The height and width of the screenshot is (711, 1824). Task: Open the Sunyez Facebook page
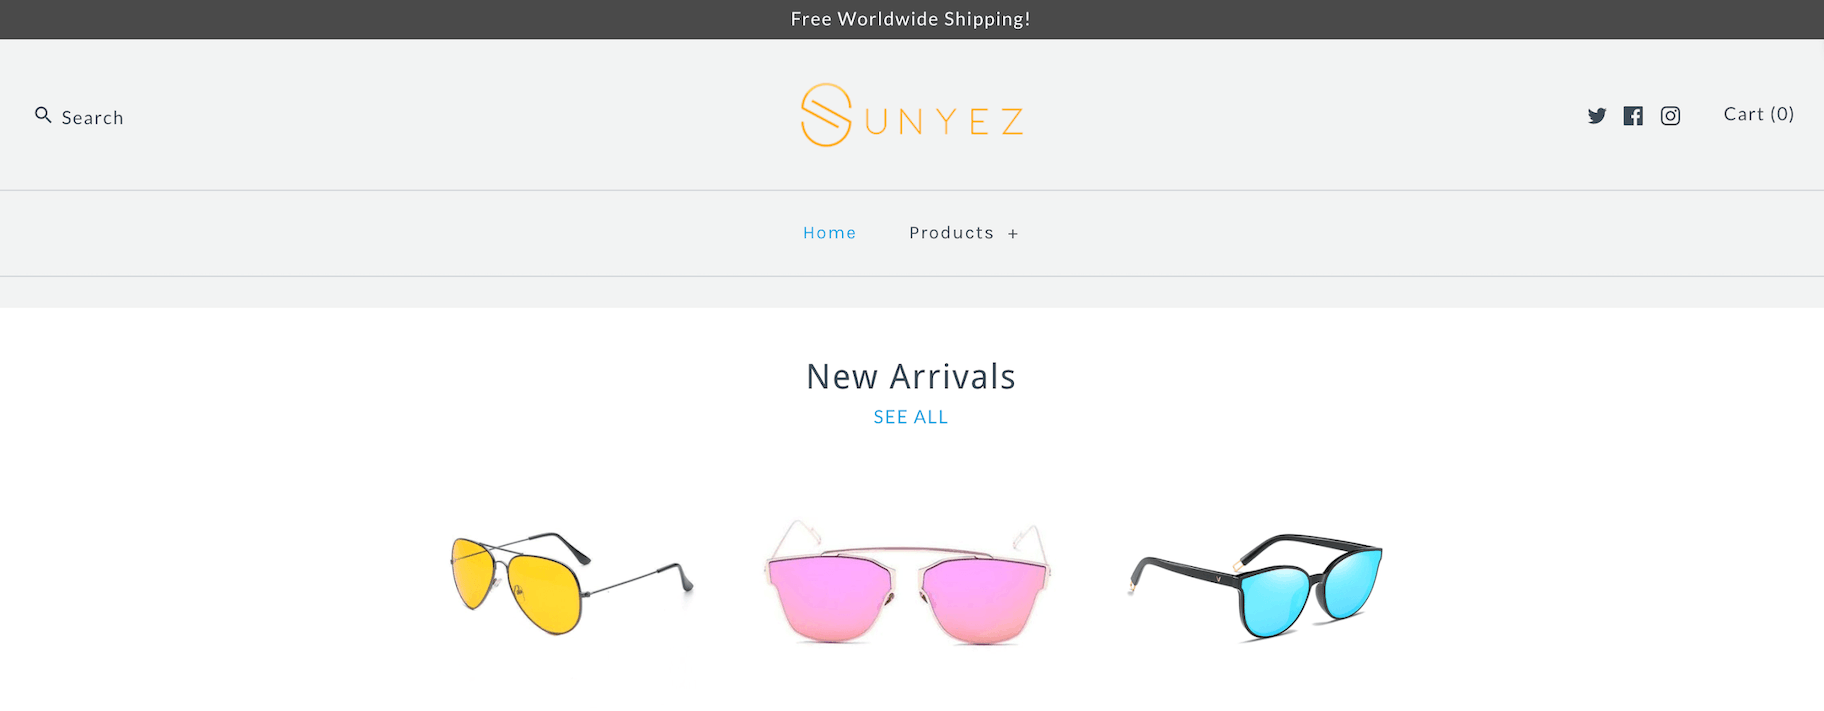pos(1633,116)
